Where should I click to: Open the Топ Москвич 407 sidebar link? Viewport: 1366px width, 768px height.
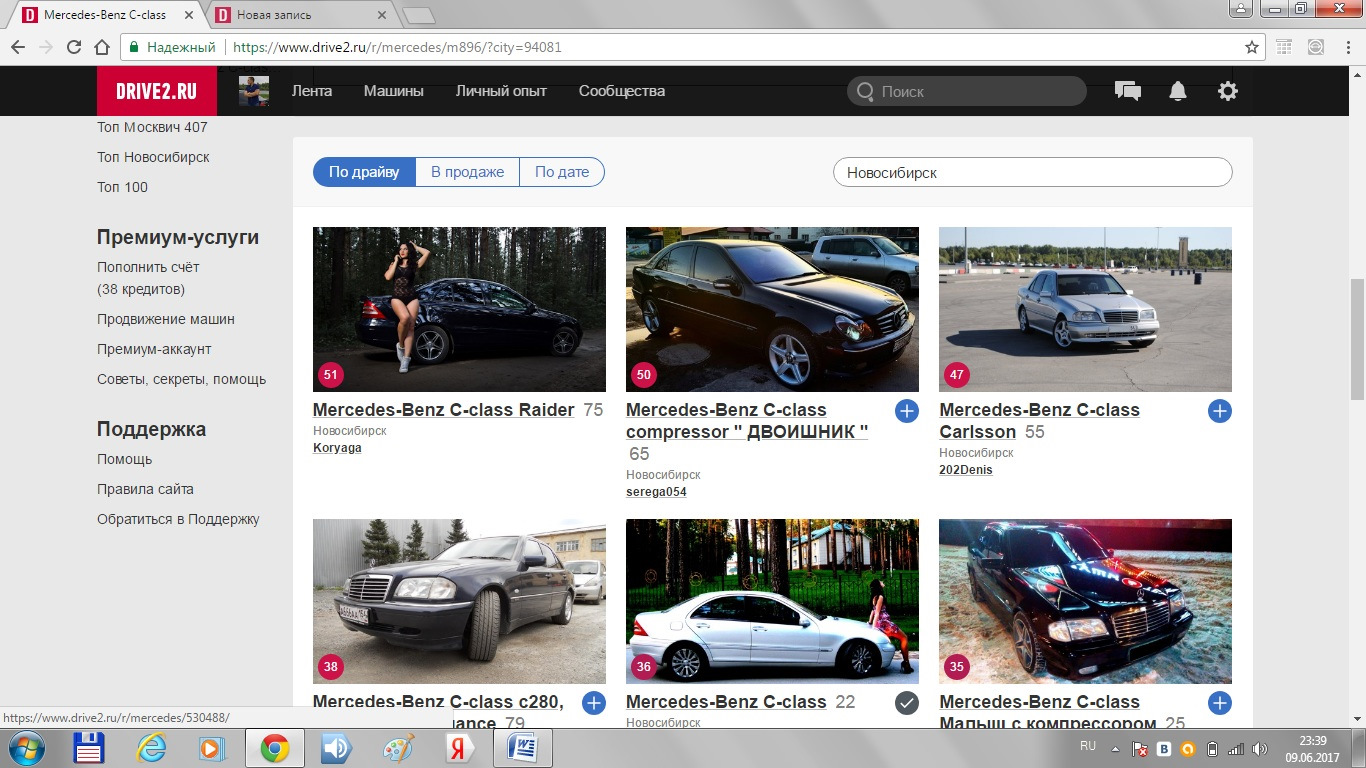[x=152, y=127]
